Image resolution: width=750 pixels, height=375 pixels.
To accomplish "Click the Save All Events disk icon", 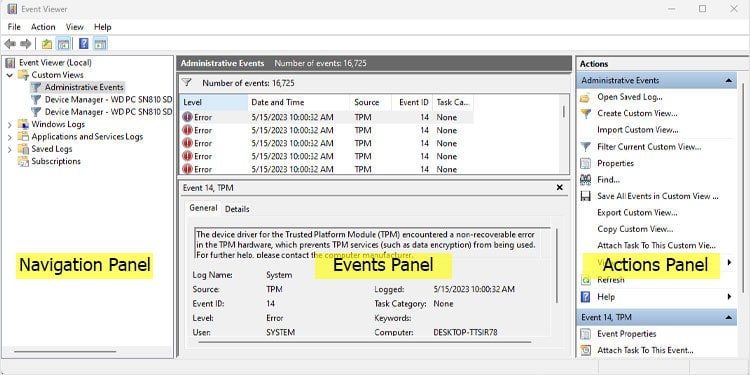I will pyautogui.click(x=585, y=196).
